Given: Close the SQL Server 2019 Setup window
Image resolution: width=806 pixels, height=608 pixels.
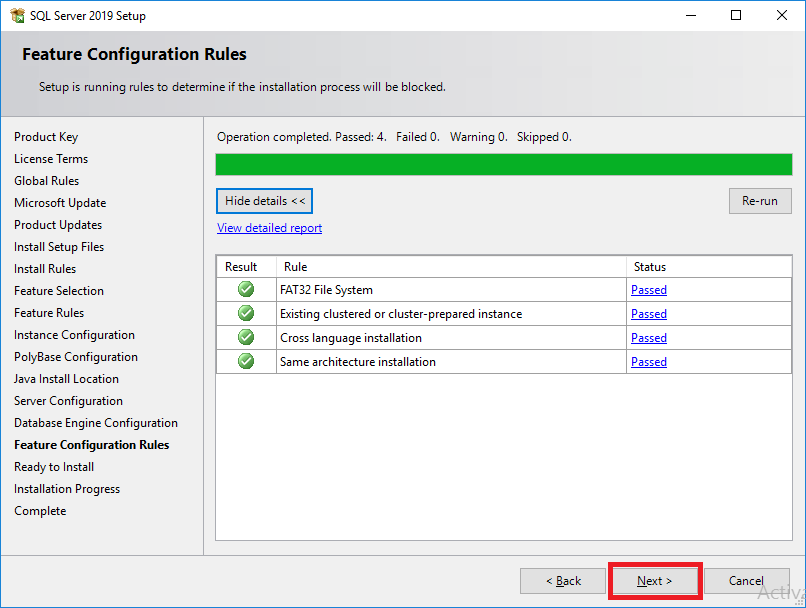Looking at the screenshot, I should (x=782, y=15).
